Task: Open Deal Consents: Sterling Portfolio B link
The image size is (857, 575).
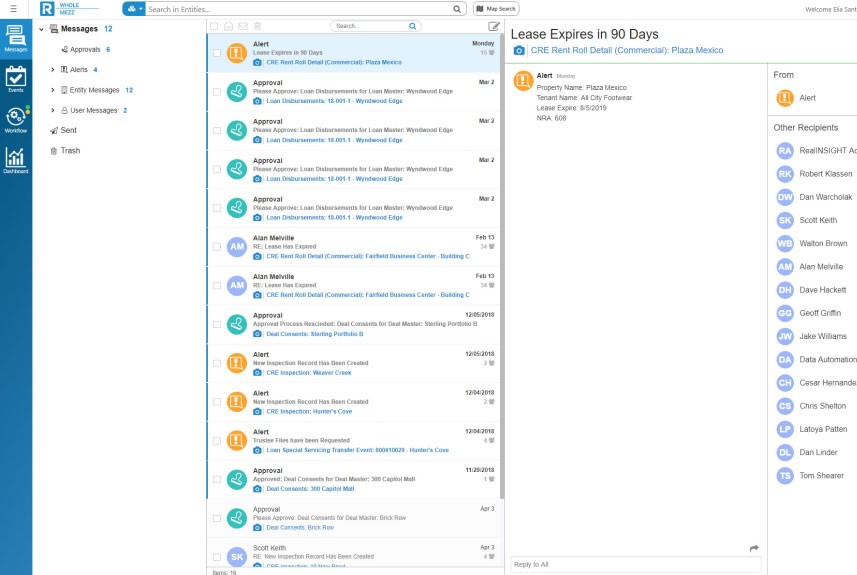Action: (x=315, y=334)
